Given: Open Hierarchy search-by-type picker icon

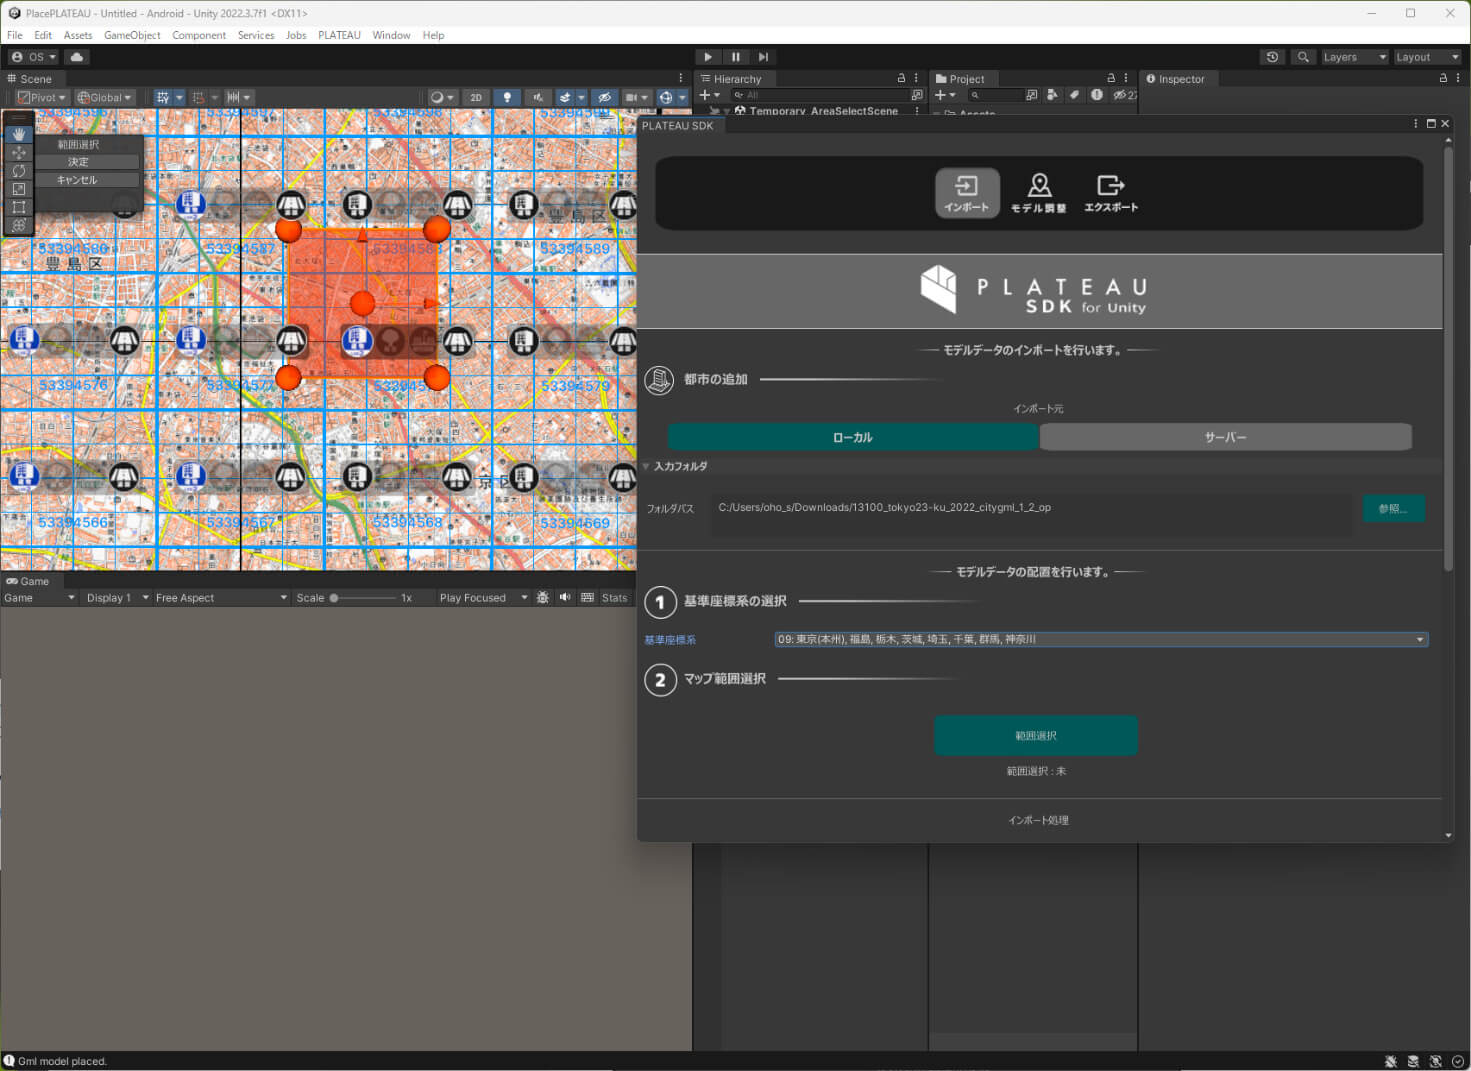Looking at the screenshot, I should click(917, 95).
